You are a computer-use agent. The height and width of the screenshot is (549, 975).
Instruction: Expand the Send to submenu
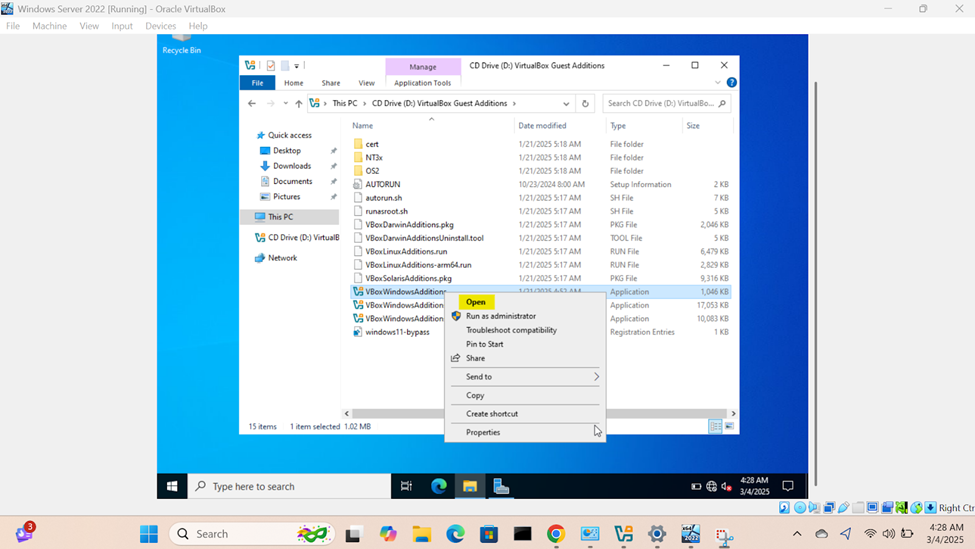(x=525, y=377)
